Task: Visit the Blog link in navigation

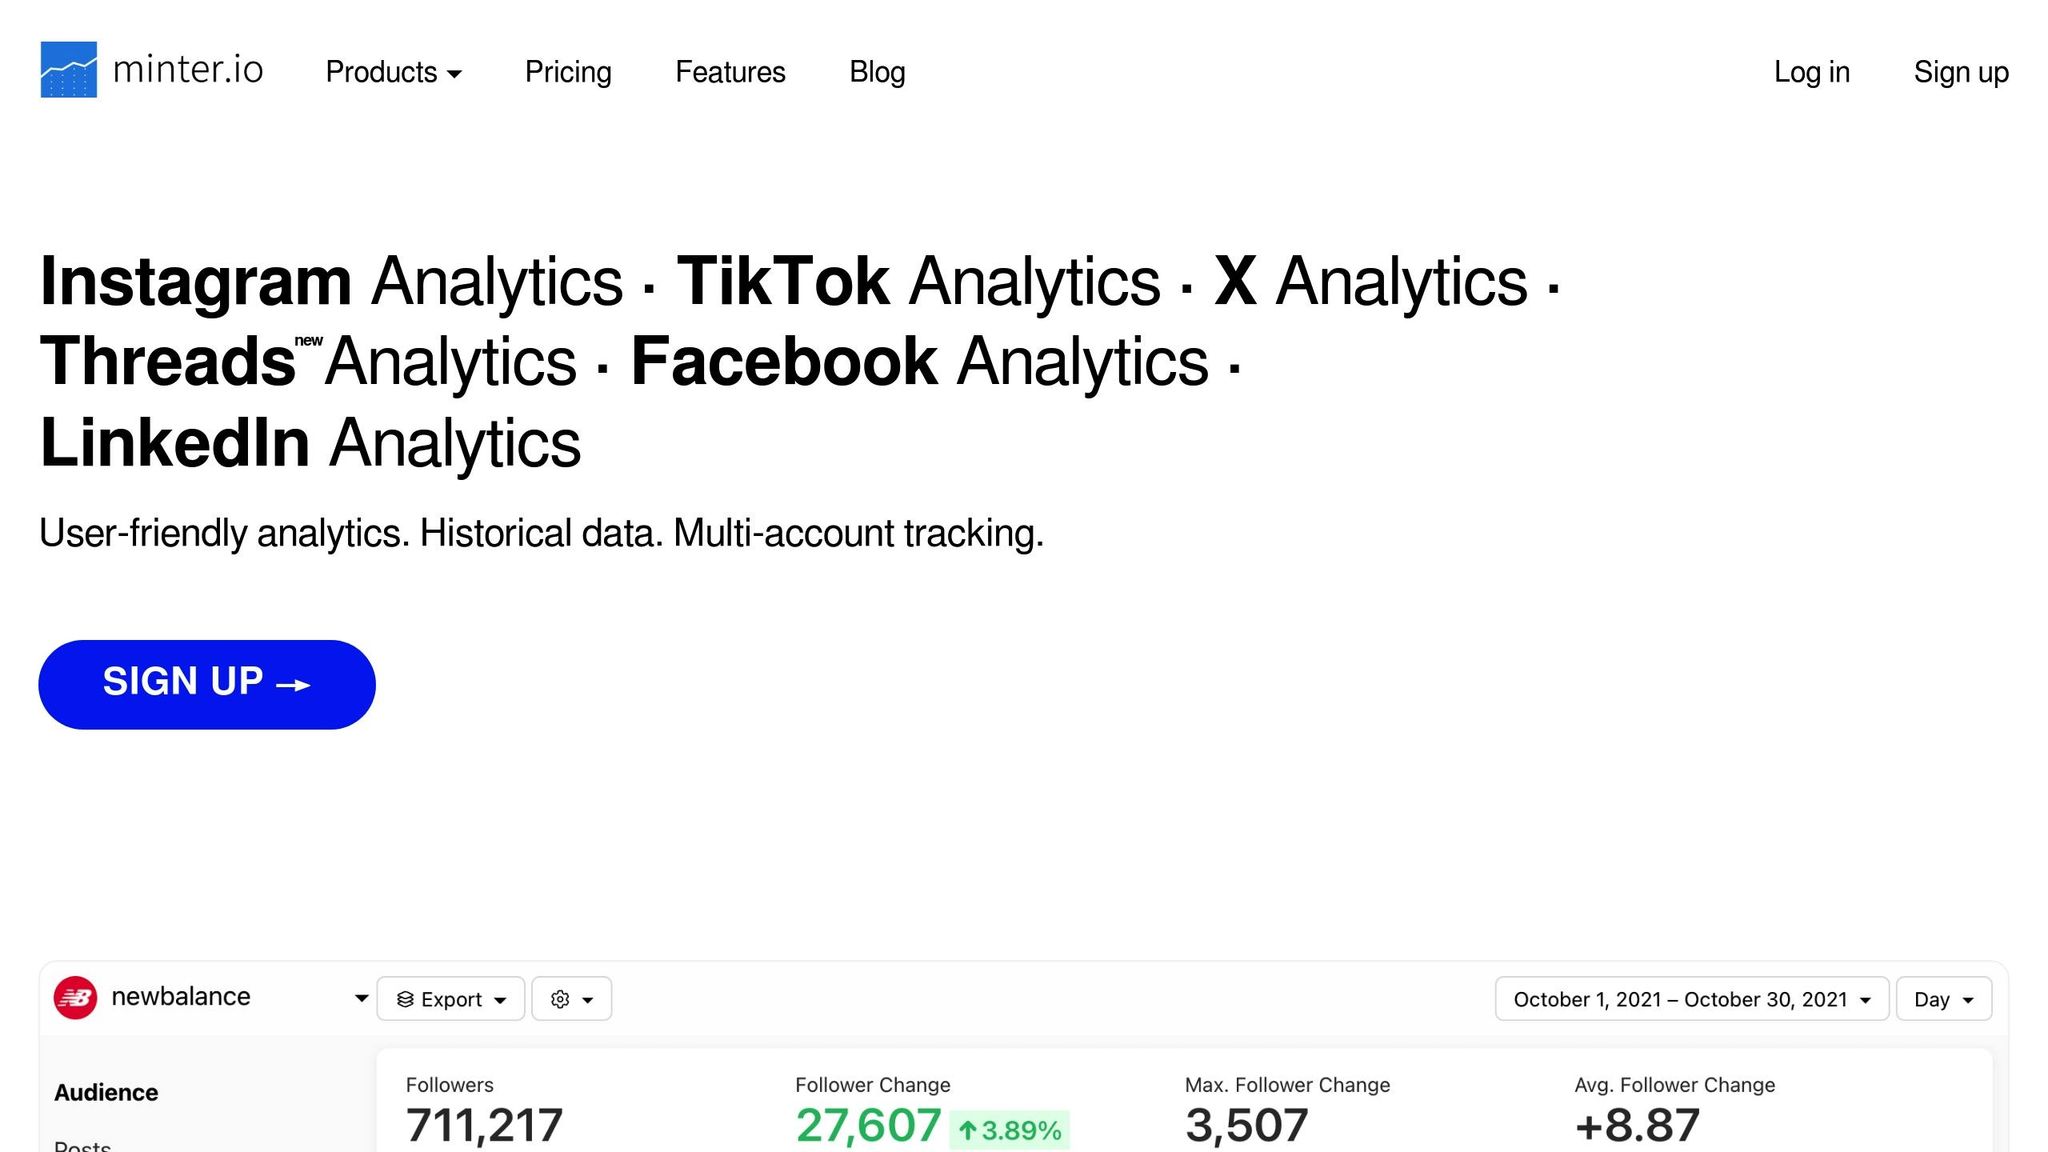Action: click(877, 72)
